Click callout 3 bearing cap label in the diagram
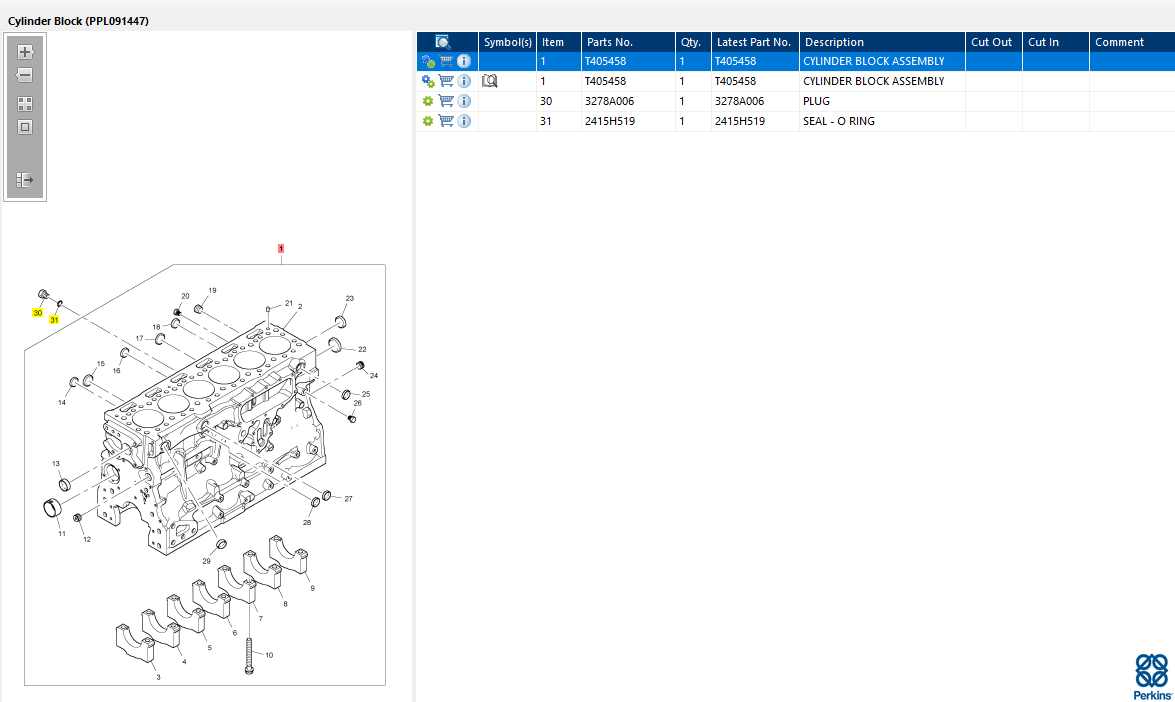The height and width of the screenshot is (702, 1175). pyautogui.click(x=158, y=677)
